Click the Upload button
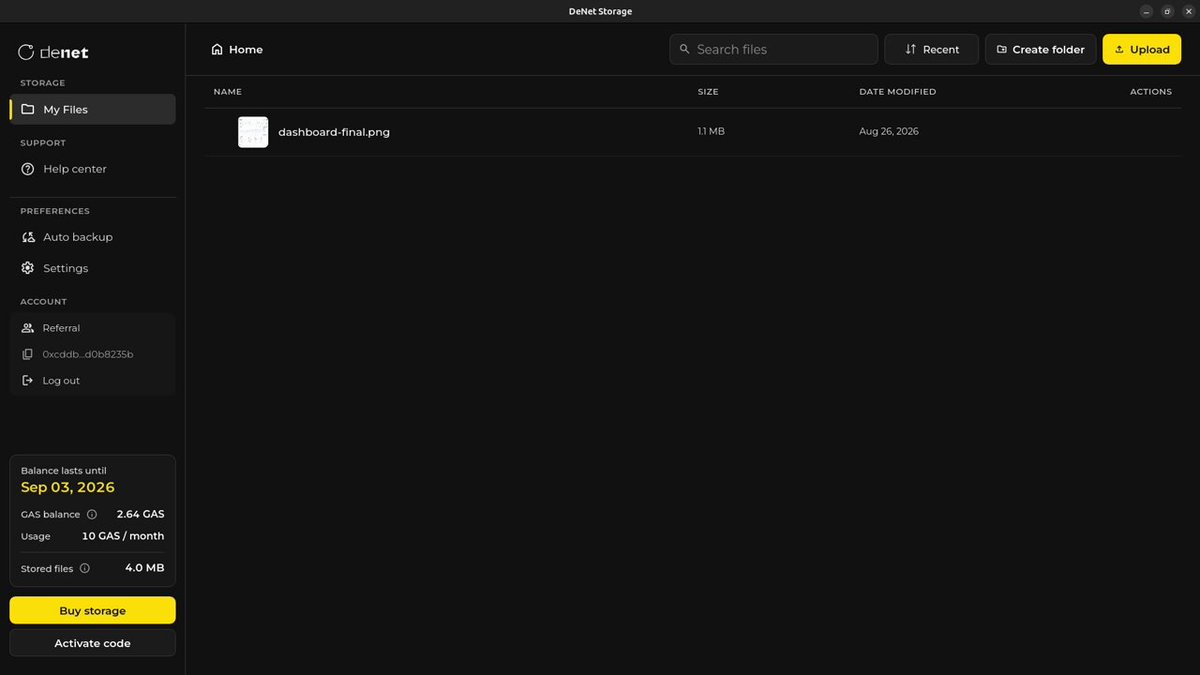This screenshot has height=675, width=1200. [x=1142, y=49]
